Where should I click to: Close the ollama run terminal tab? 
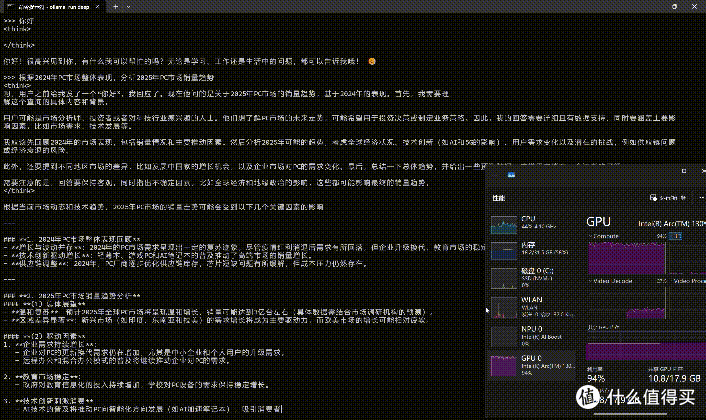click(x=97, y=7)
